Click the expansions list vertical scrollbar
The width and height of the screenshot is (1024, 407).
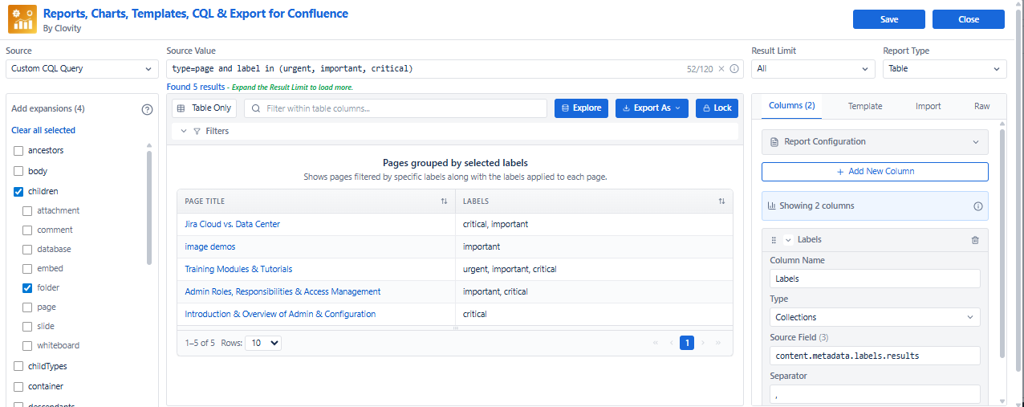click(x=149, y=208)
